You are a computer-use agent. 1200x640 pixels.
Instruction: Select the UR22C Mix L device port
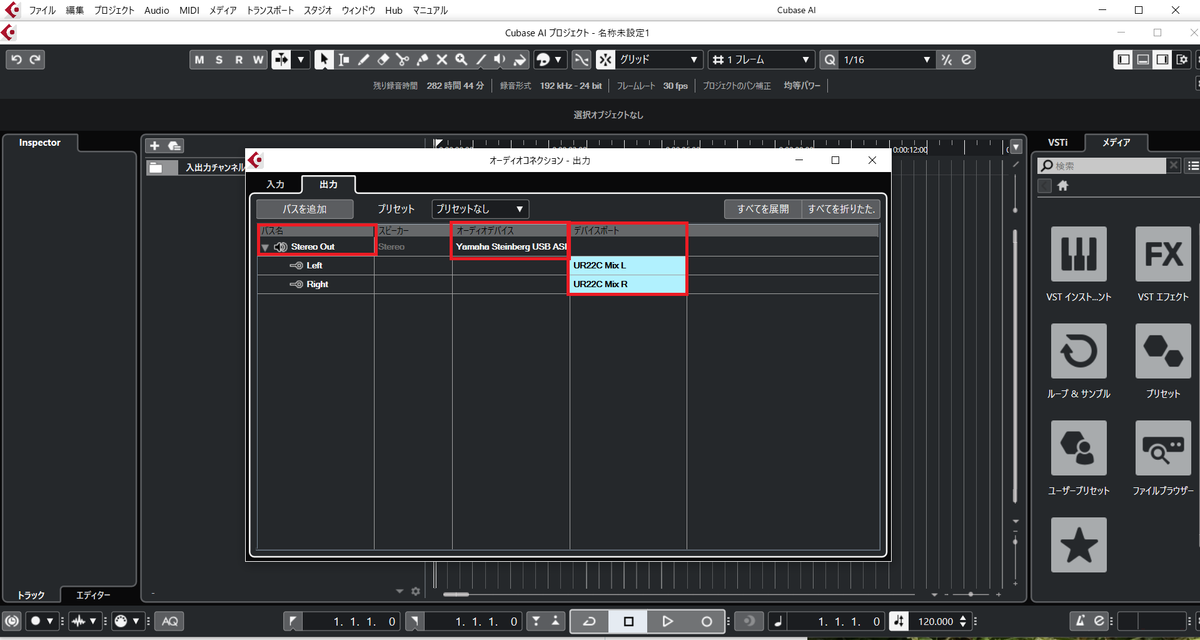[x=628, y=266]
